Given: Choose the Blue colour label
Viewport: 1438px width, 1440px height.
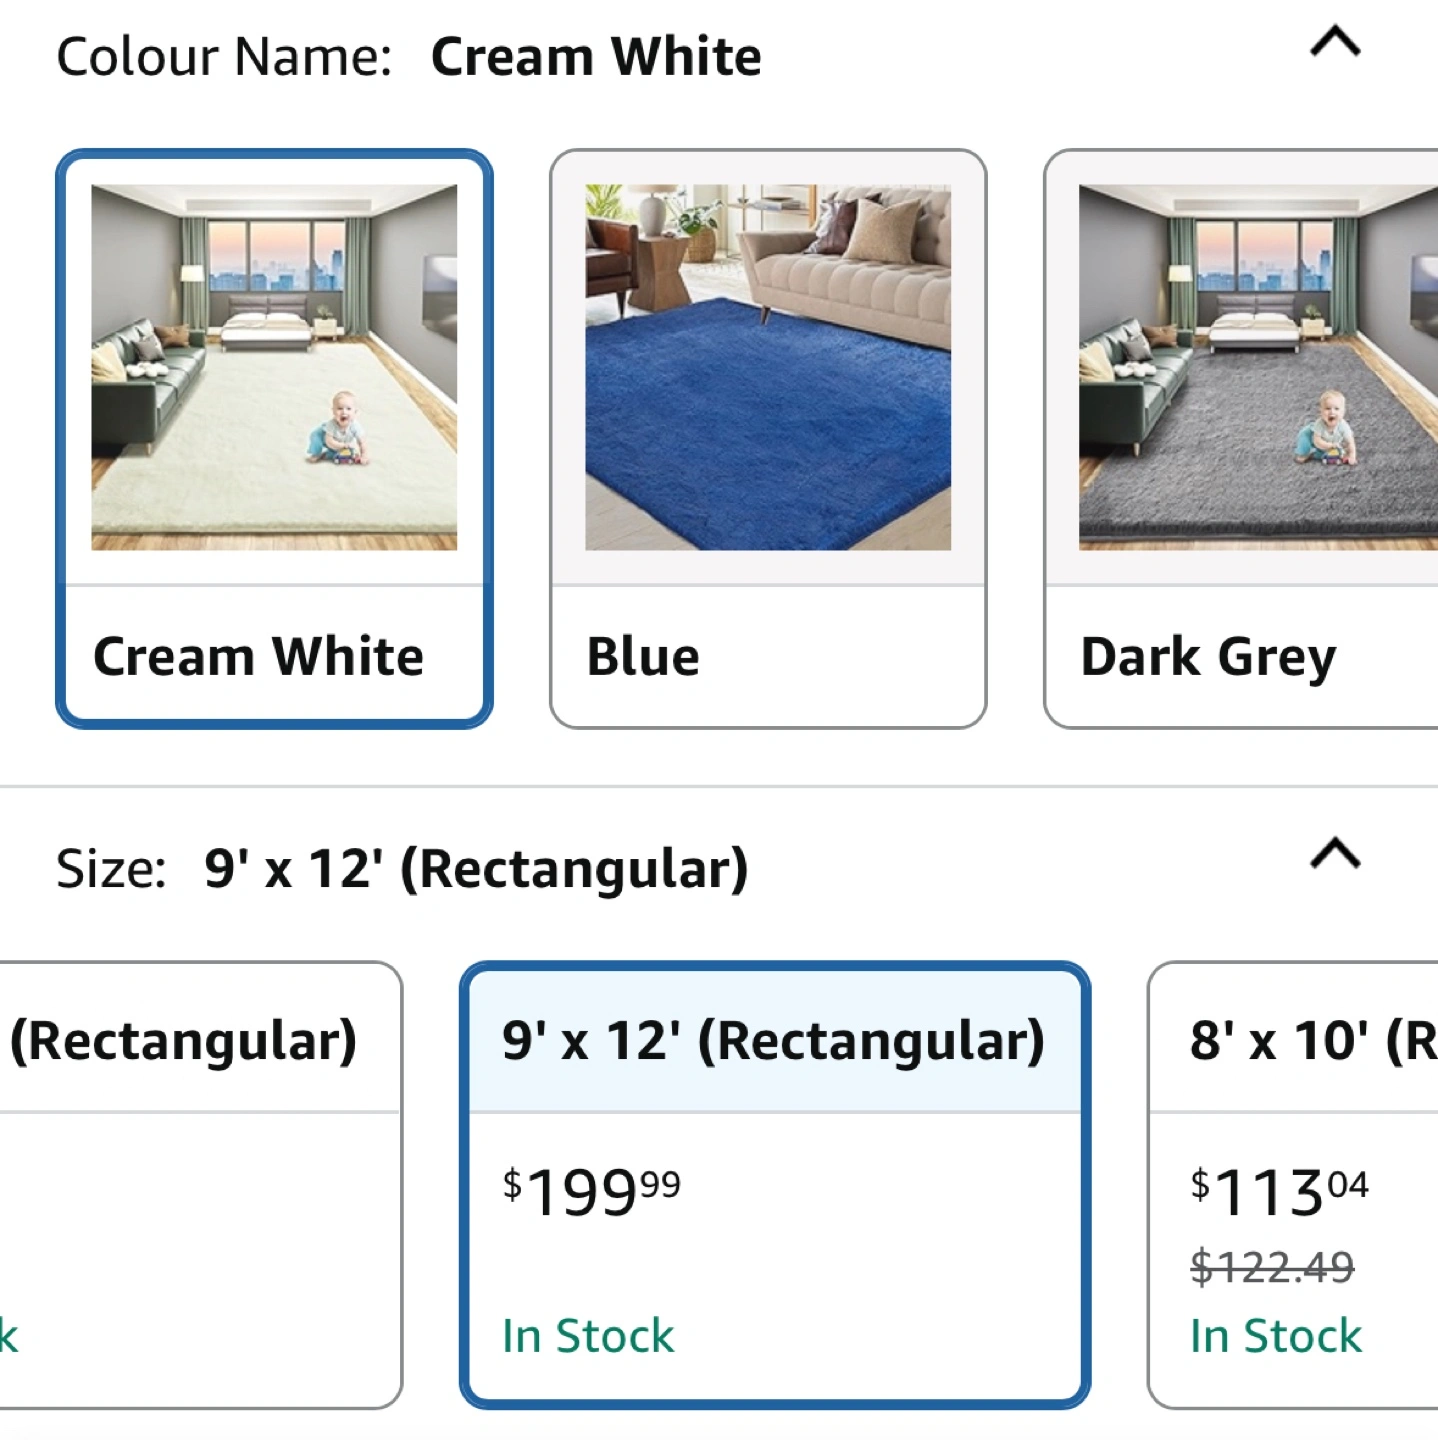Looking at the screenshot, I should point(643,657).
